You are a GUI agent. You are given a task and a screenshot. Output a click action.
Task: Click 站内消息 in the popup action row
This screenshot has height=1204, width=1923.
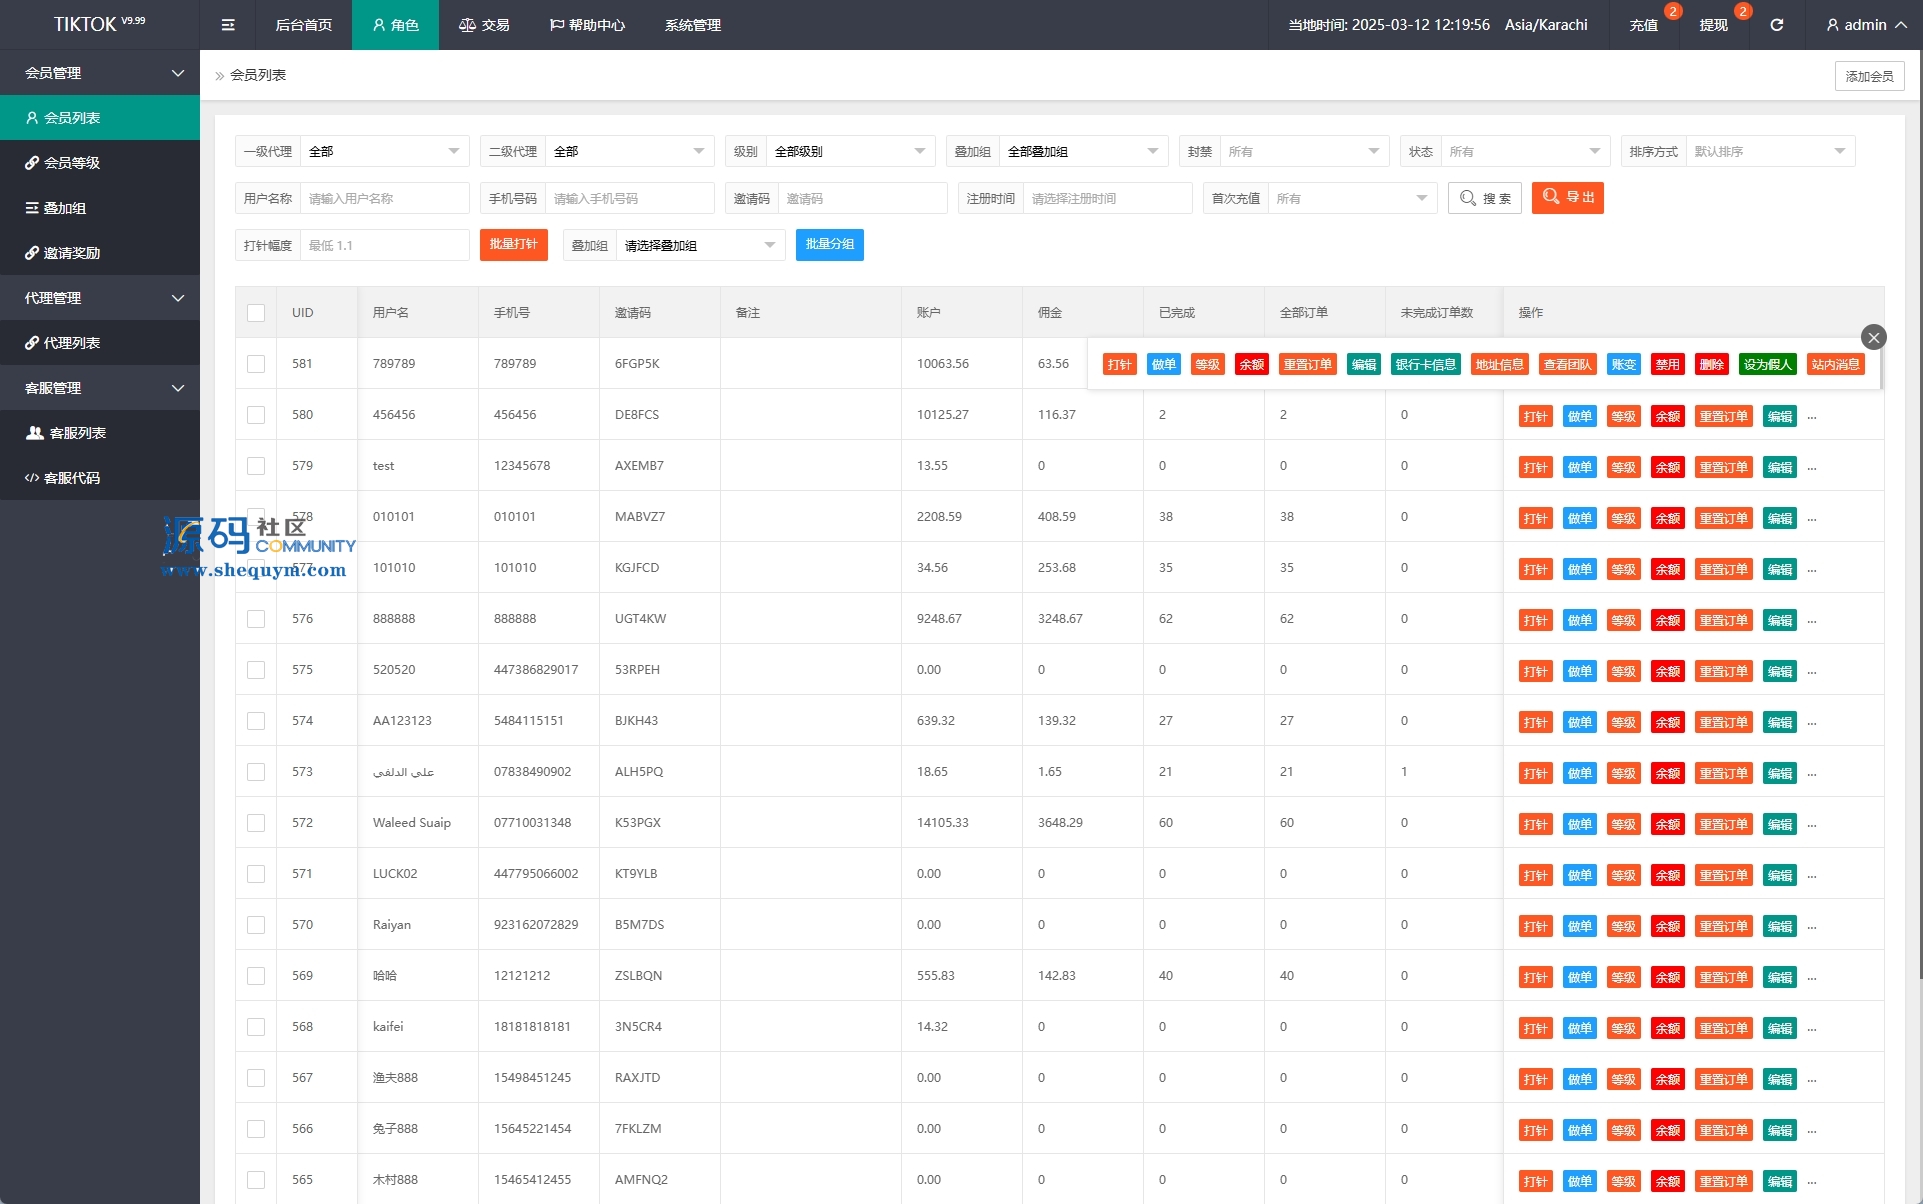[1835, 364]
